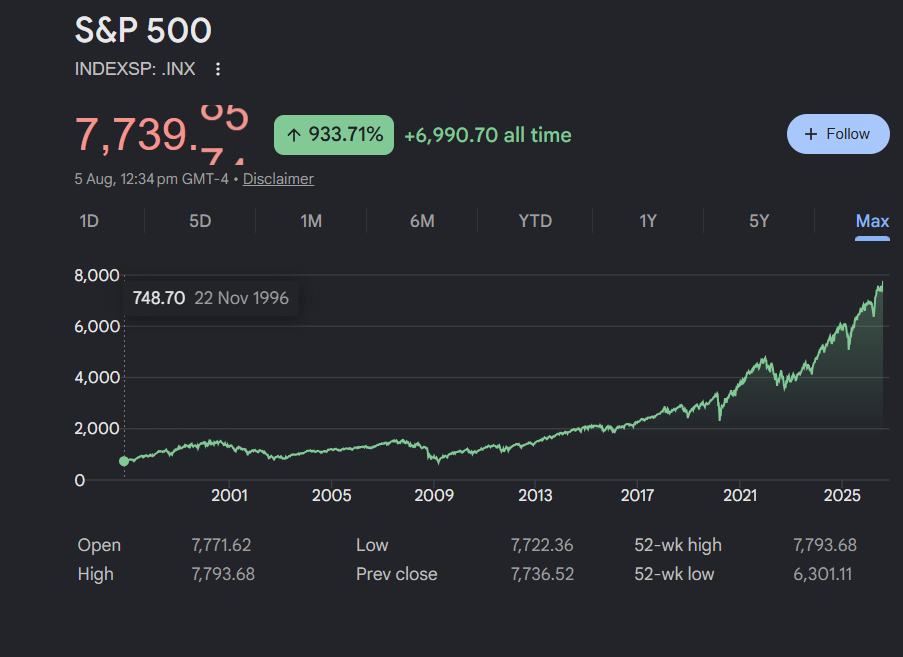Click the green data point marker on chart

pyautogui.click(x=124, y=461)
